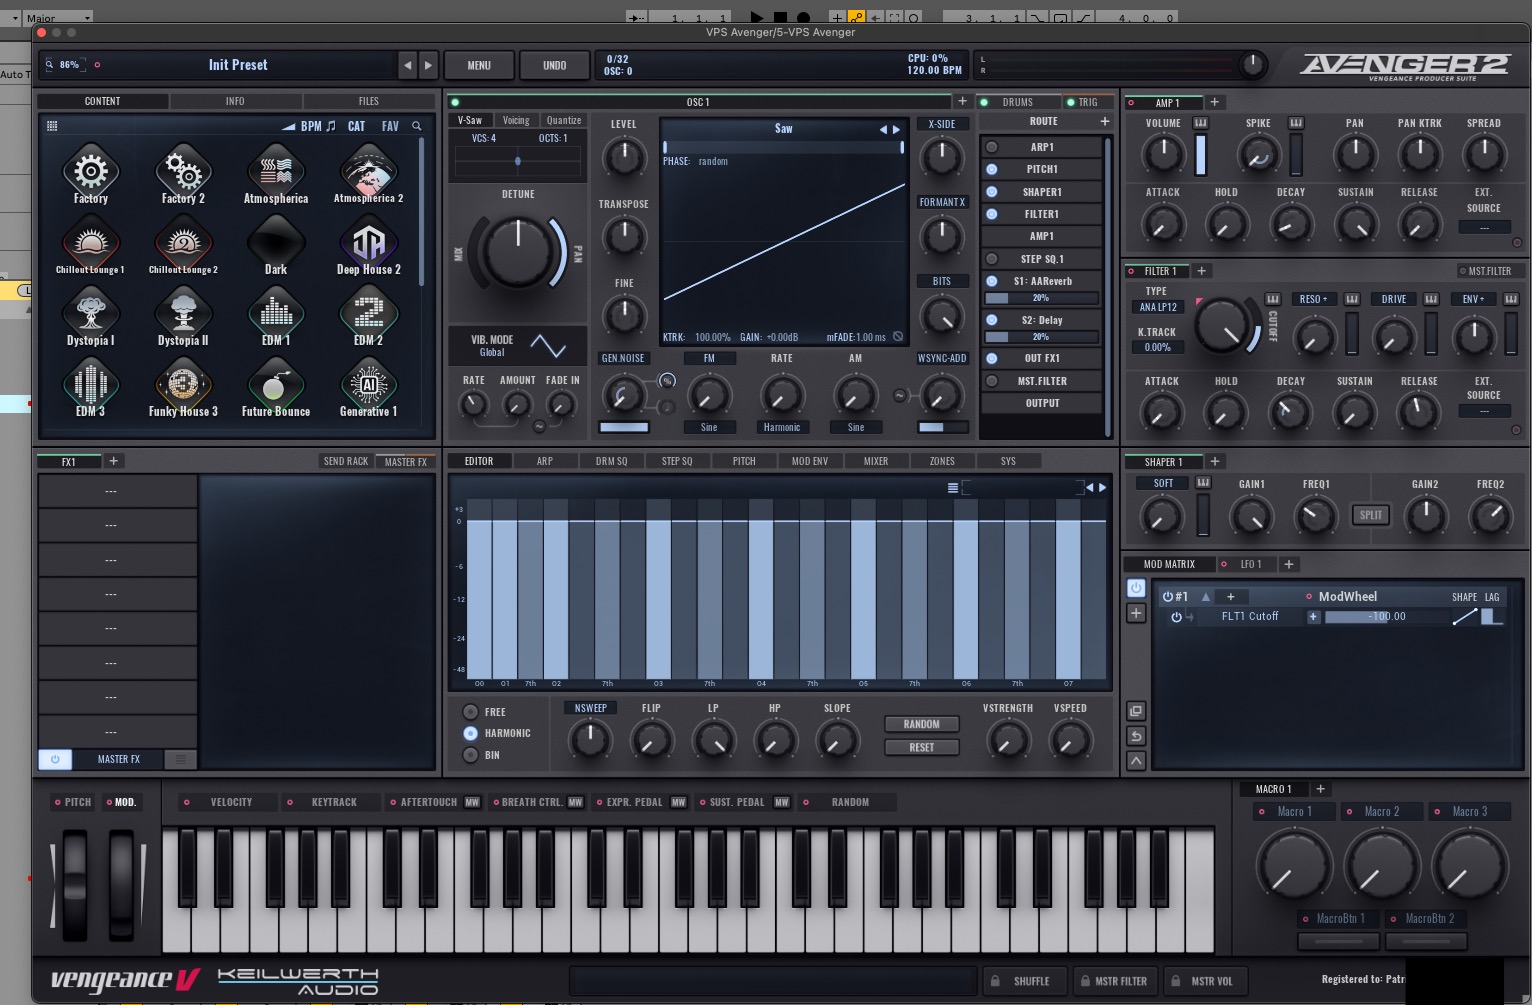Switch to the SEND RACK tab
The width and height of the screenshot is (1532, 1005).
click(346, 461)
